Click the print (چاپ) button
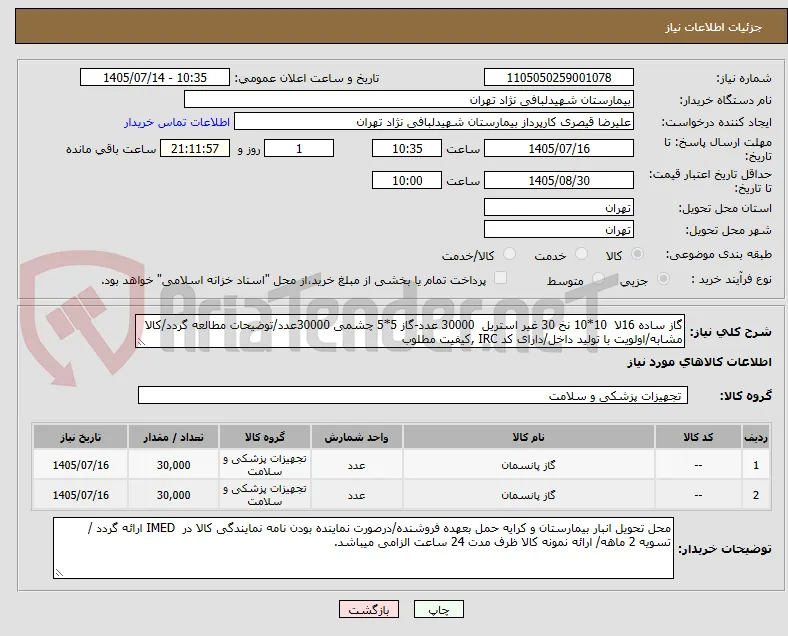The height and width of the screenshot is (636, 788). pos(439,610)
